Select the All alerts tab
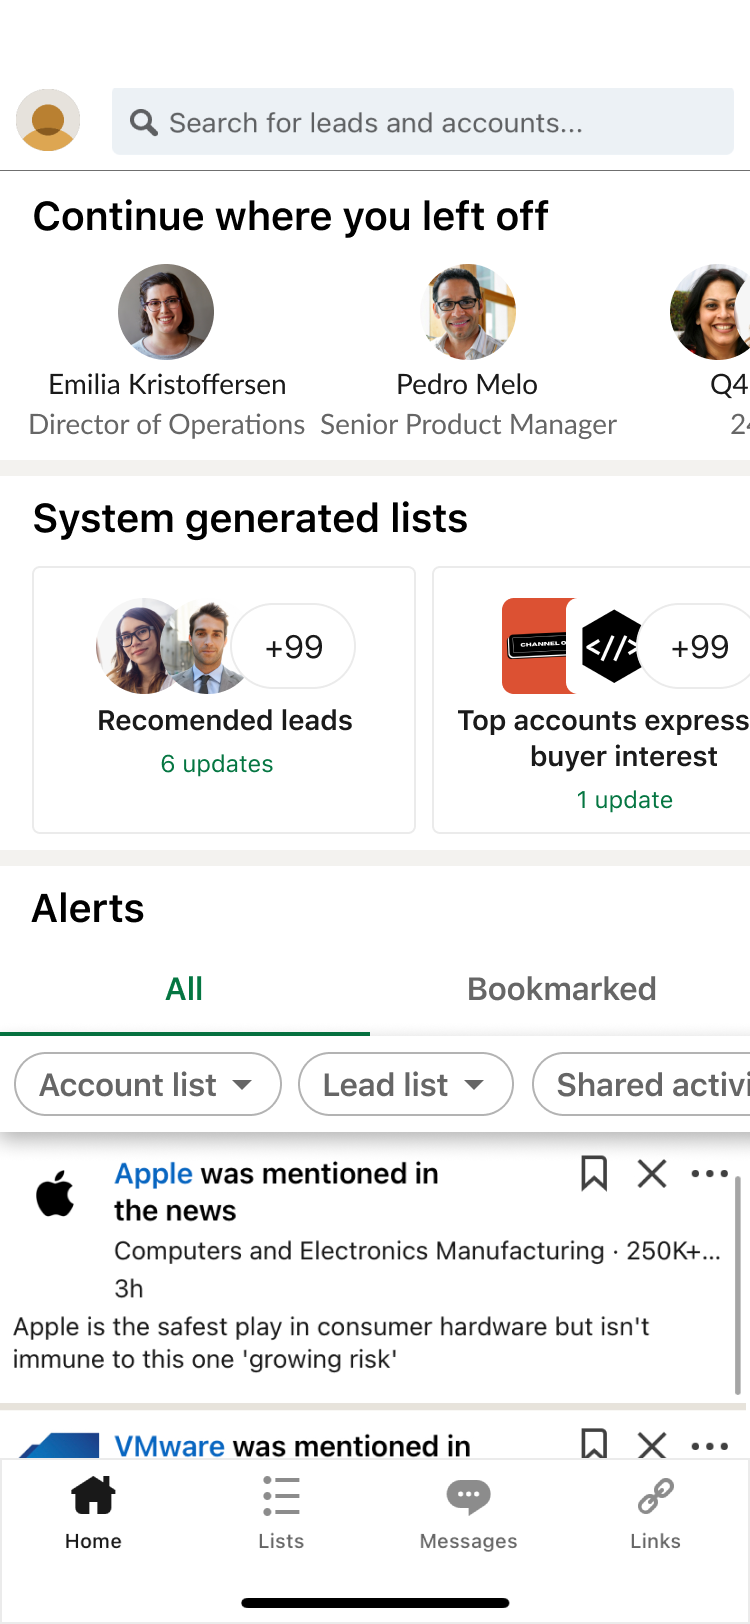This screenshot has height=1624, width=750. [184, 989]
